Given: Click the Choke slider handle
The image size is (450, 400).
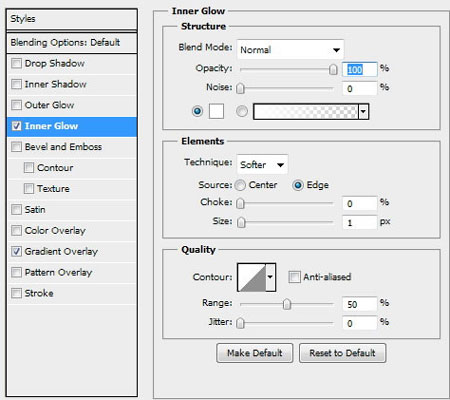Looking at the screenshot, I should (240, 203).
